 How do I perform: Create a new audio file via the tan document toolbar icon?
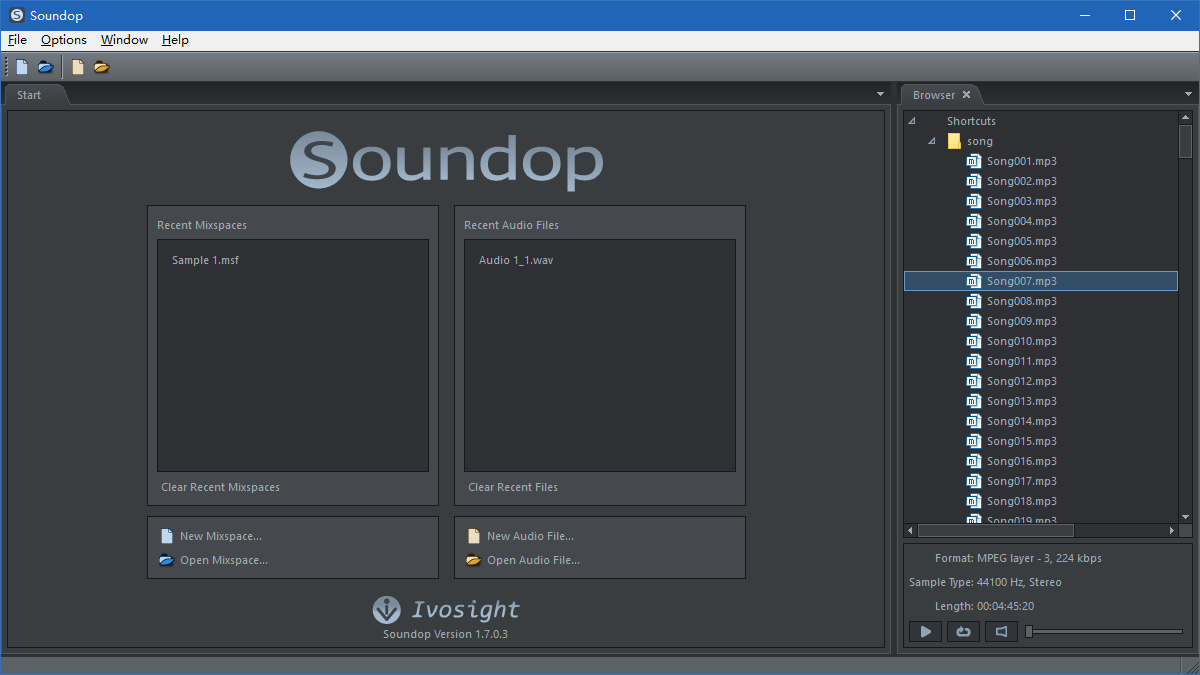tap(77, 66)
